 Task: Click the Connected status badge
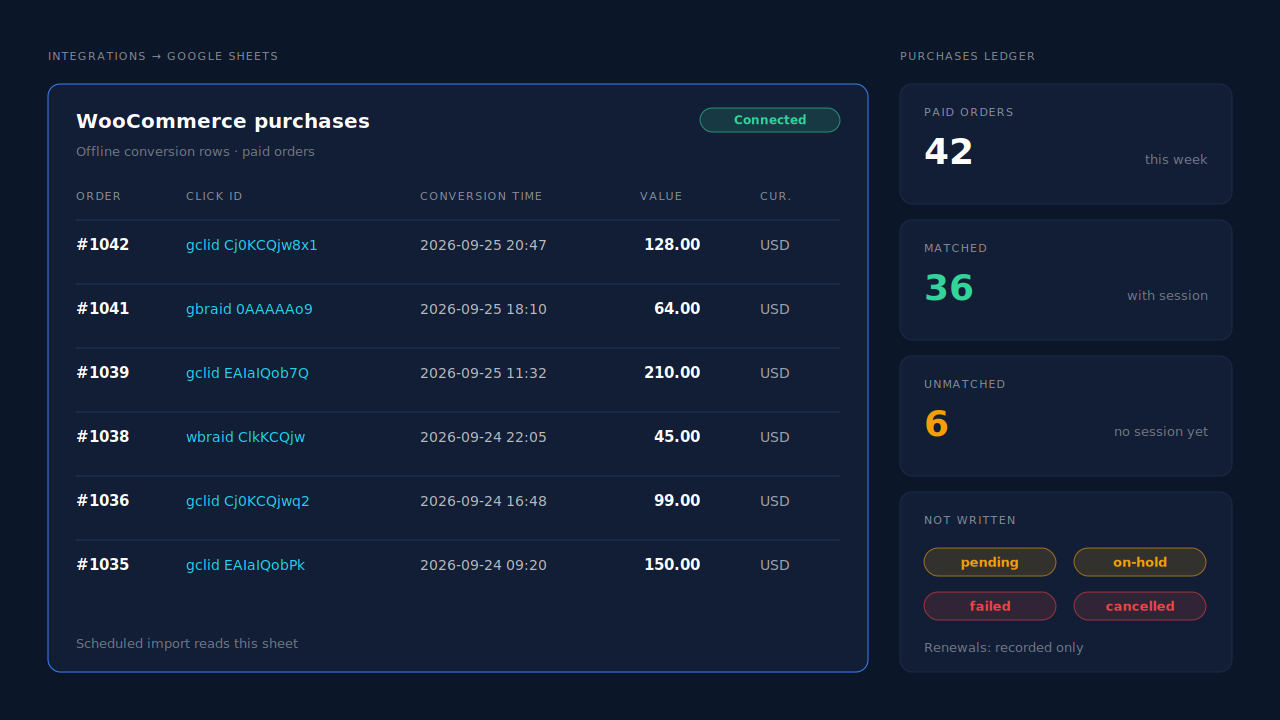pos(770,120)
